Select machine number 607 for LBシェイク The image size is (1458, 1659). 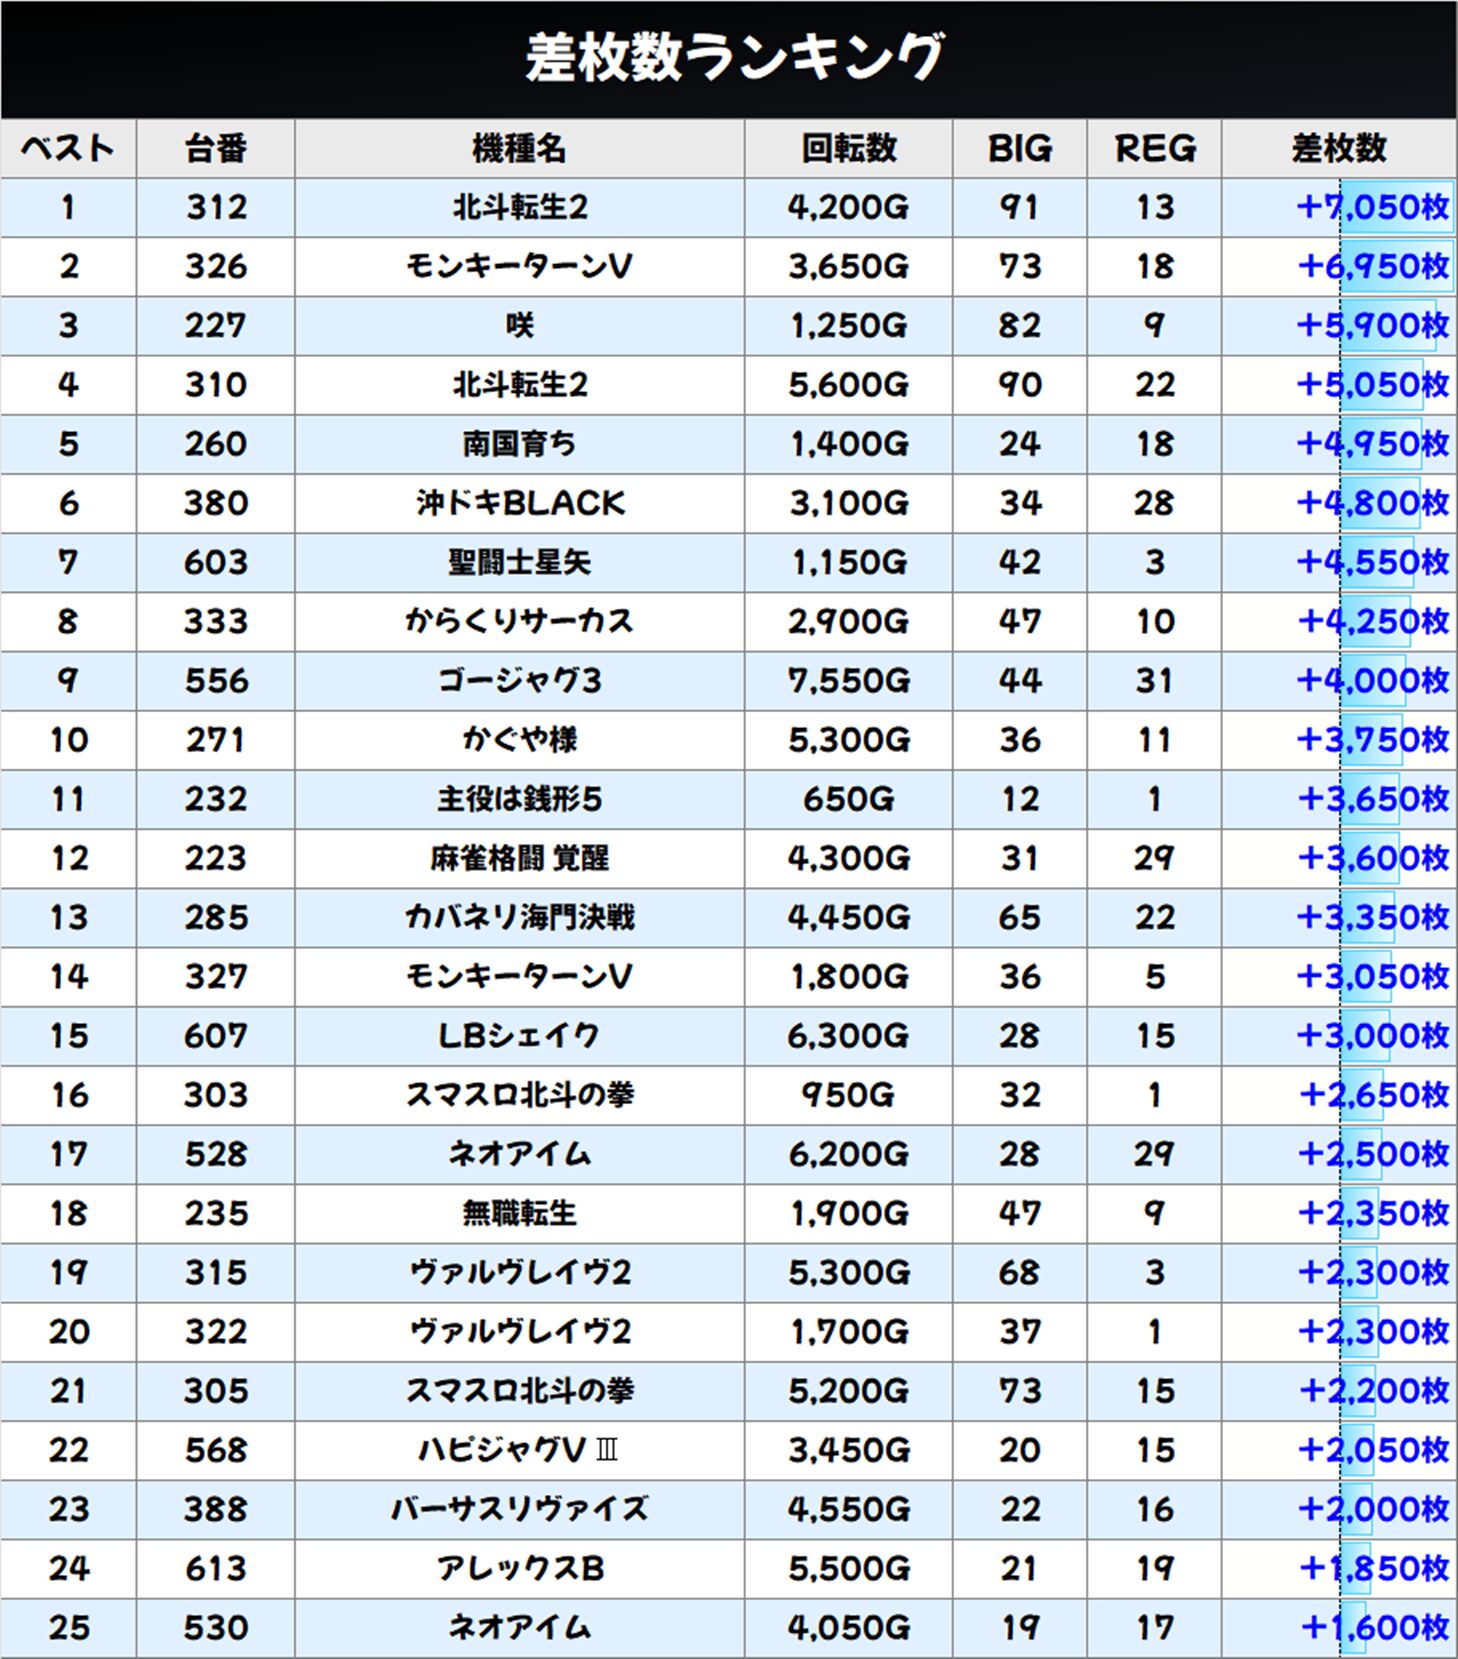pyautogui.click(x=216, y=1036)
